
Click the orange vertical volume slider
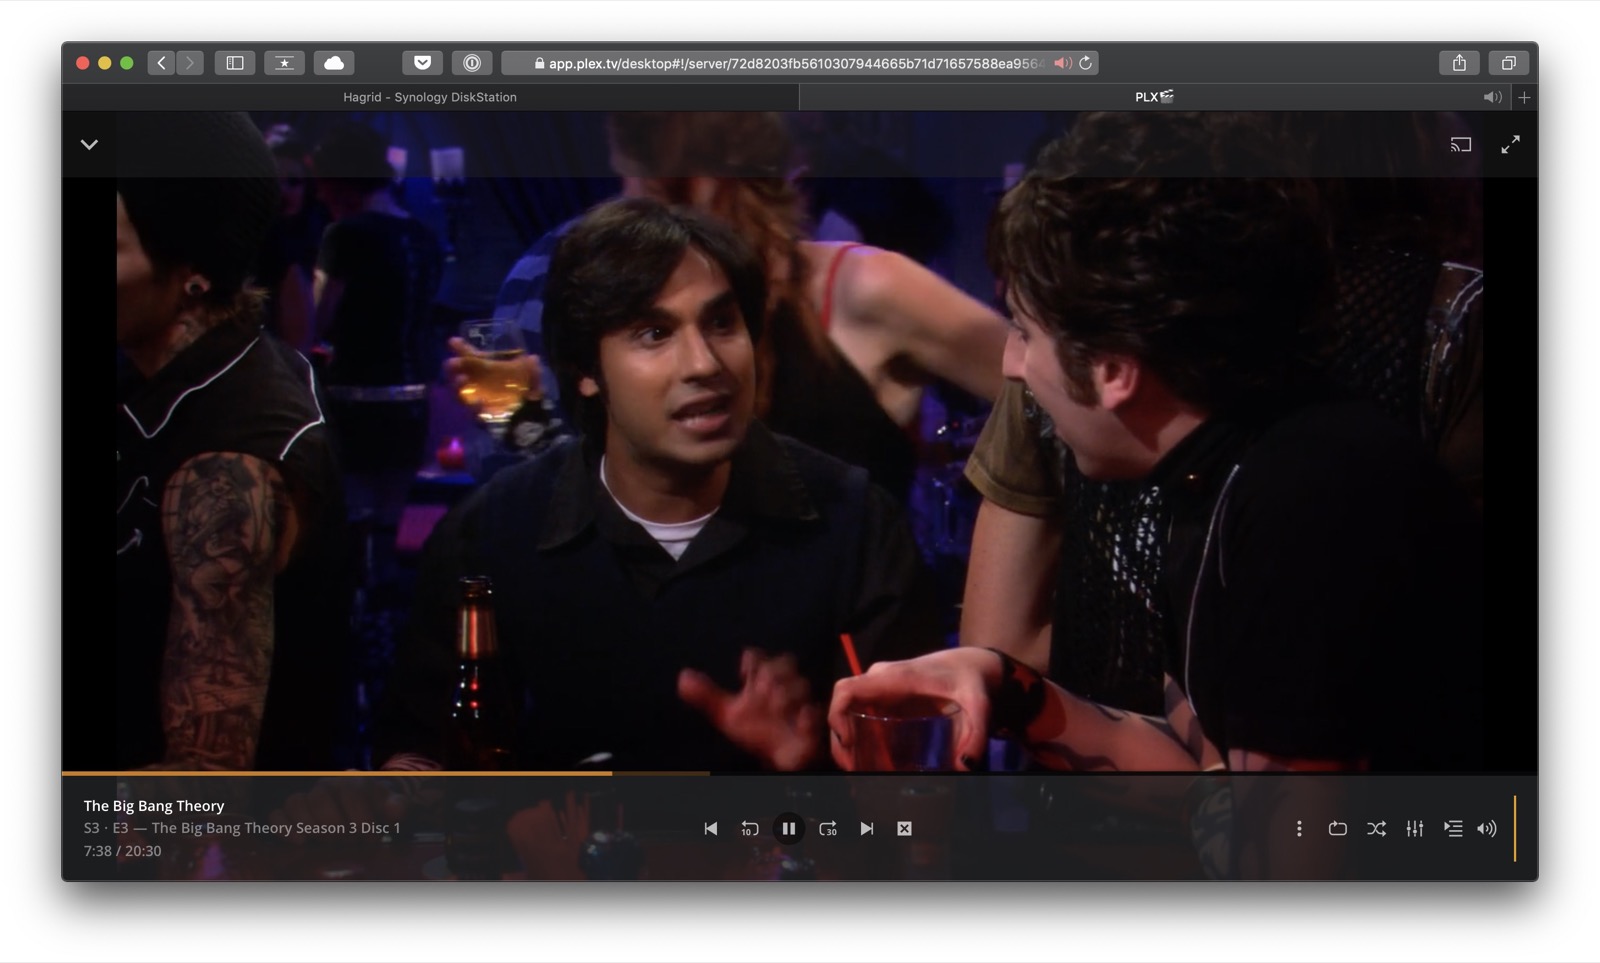pos(1515,828)
